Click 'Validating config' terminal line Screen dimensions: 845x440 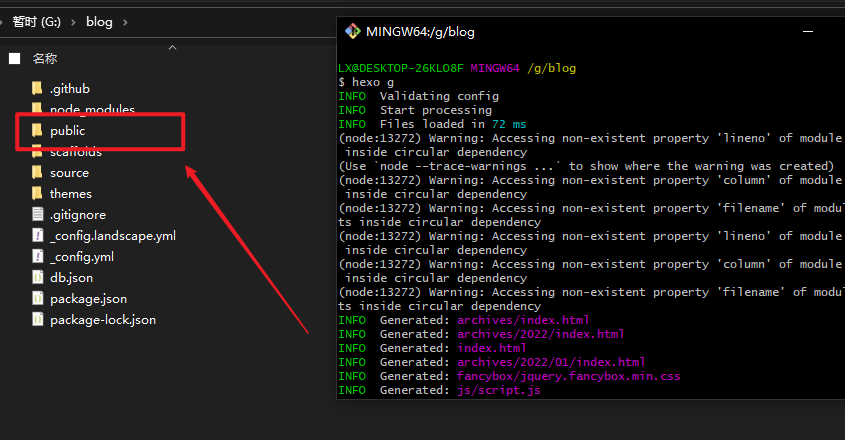(439, 96)
